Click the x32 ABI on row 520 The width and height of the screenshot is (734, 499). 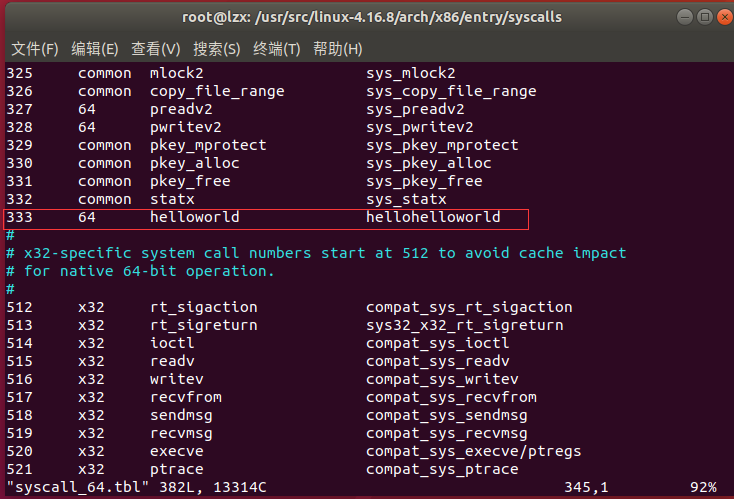pos(91,452)
